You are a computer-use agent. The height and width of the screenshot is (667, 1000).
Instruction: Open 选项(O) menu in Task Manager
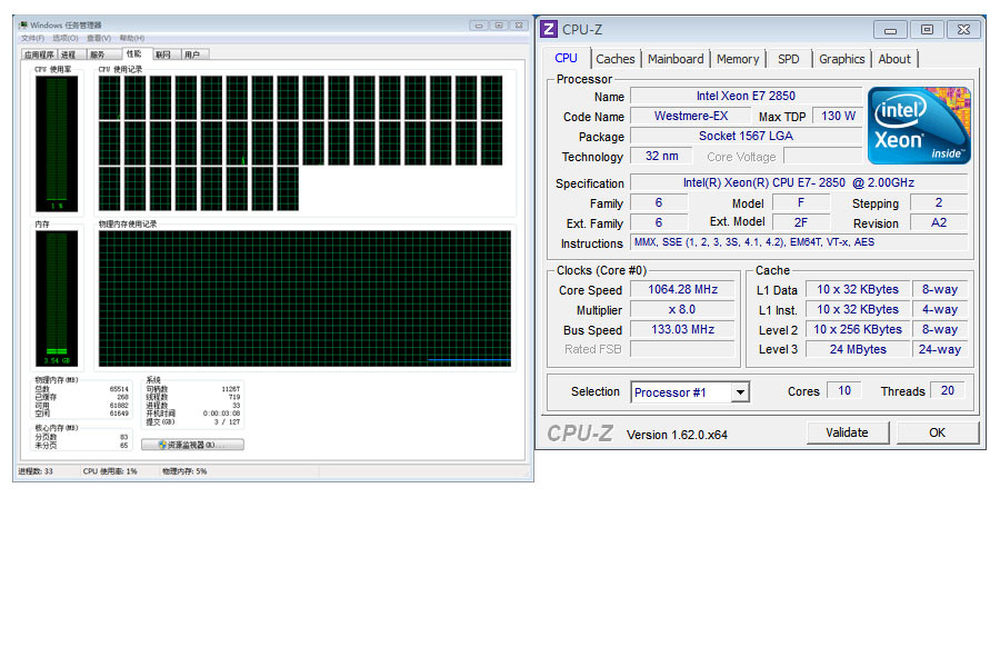click(65, 38)
